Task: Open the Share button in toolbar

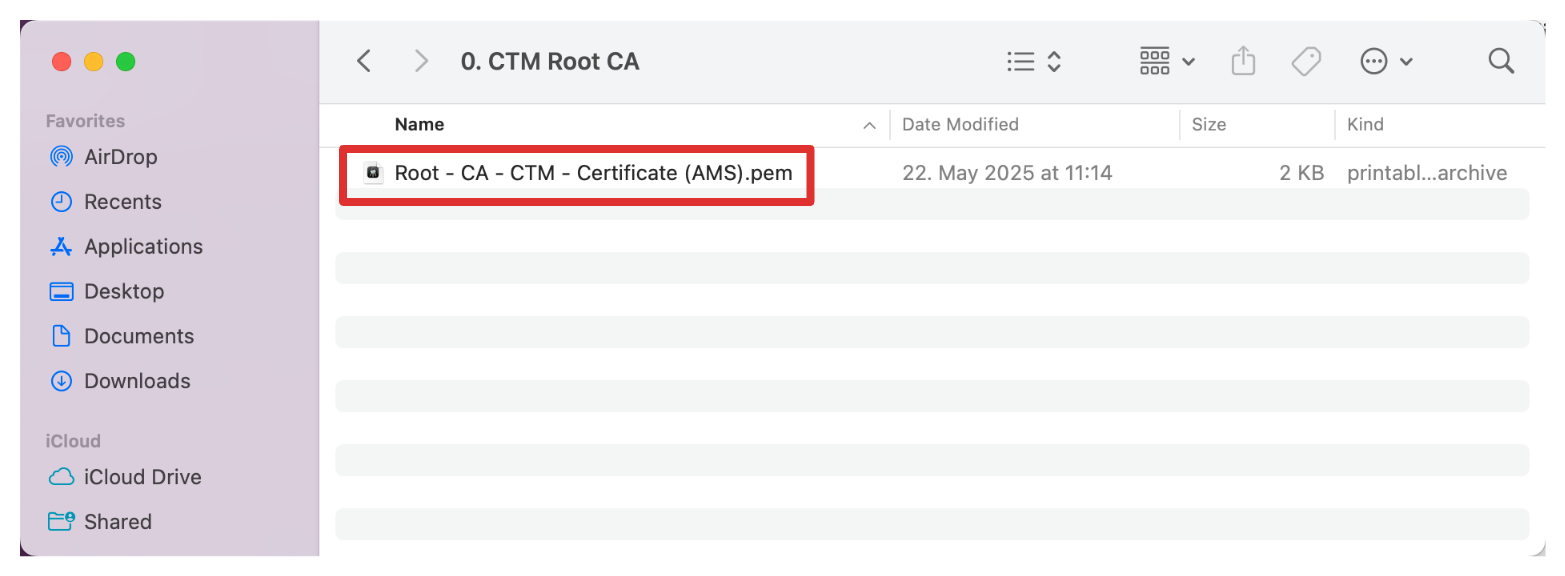Action: [1242, 61]
